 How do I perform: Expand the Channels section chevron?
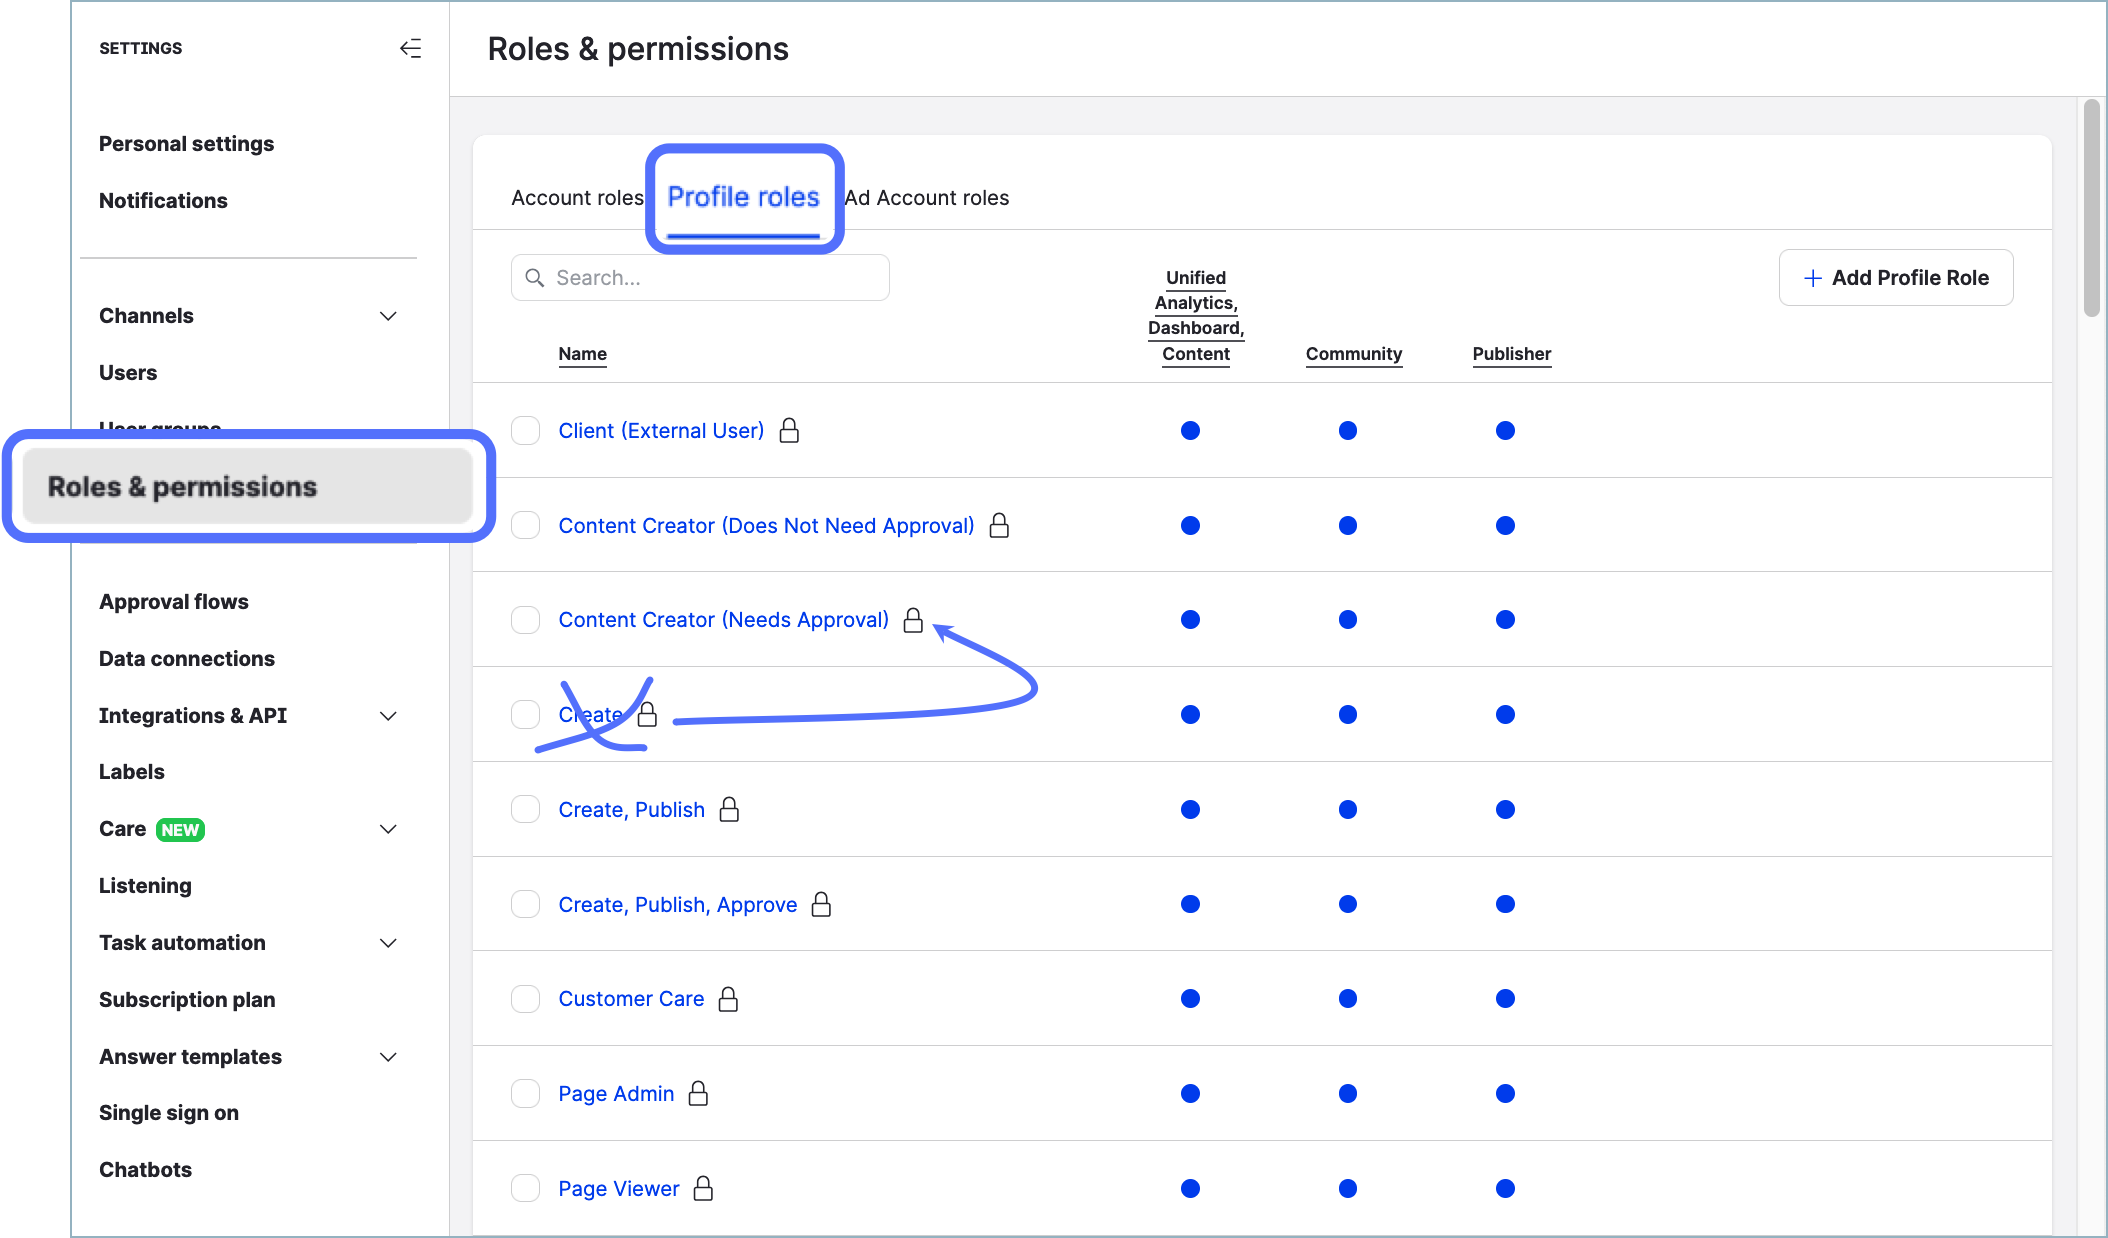388,316
